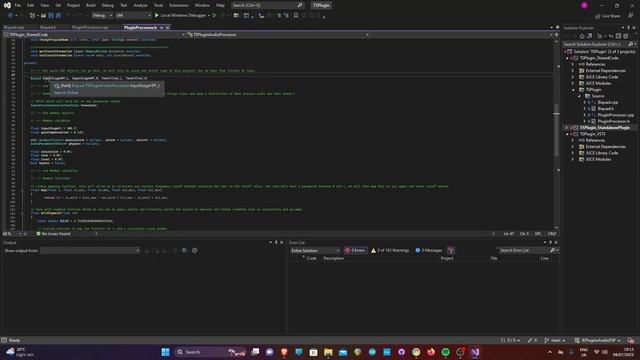Toggle the Warnings filter in Error List
The width and height of the screenshot is (640, 360).
tap(390, 250)
